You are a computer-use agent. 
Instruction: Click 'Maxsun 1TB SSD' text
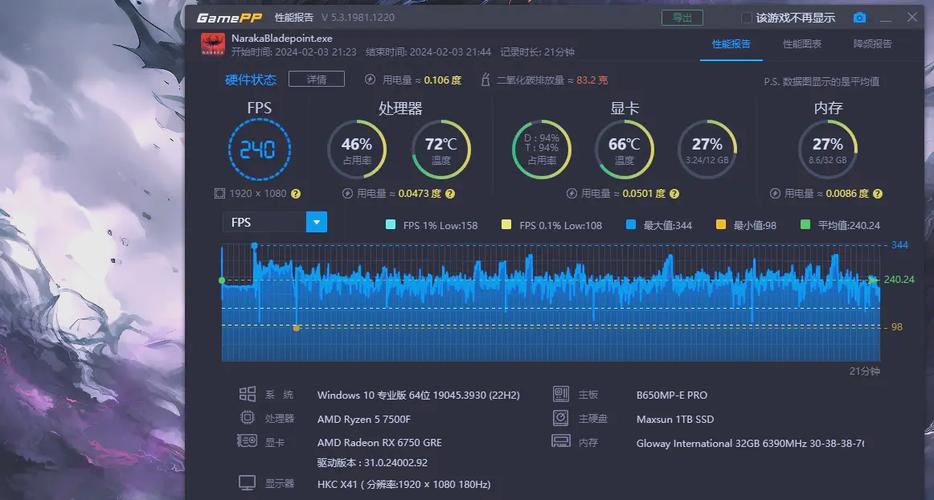pyautogui.click(x=675, y=419)
